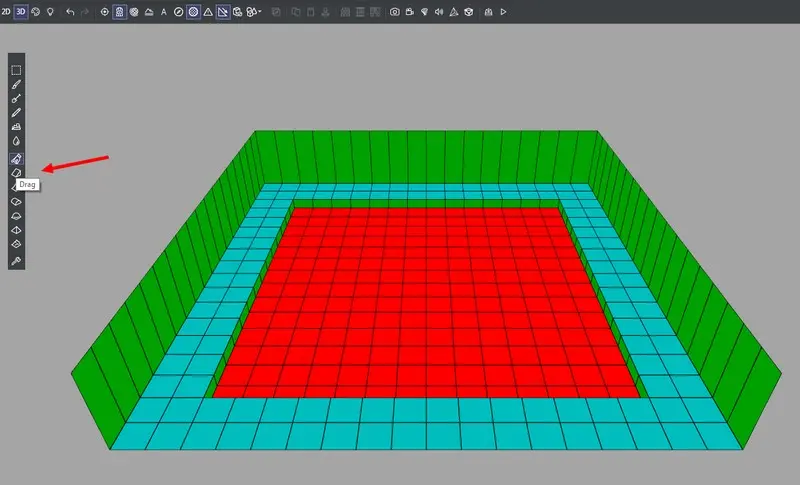Image resolution: width=800 pixels, height=485 pixels.
Task: Select the rectangular selection tool
Action: click(16, 70)
